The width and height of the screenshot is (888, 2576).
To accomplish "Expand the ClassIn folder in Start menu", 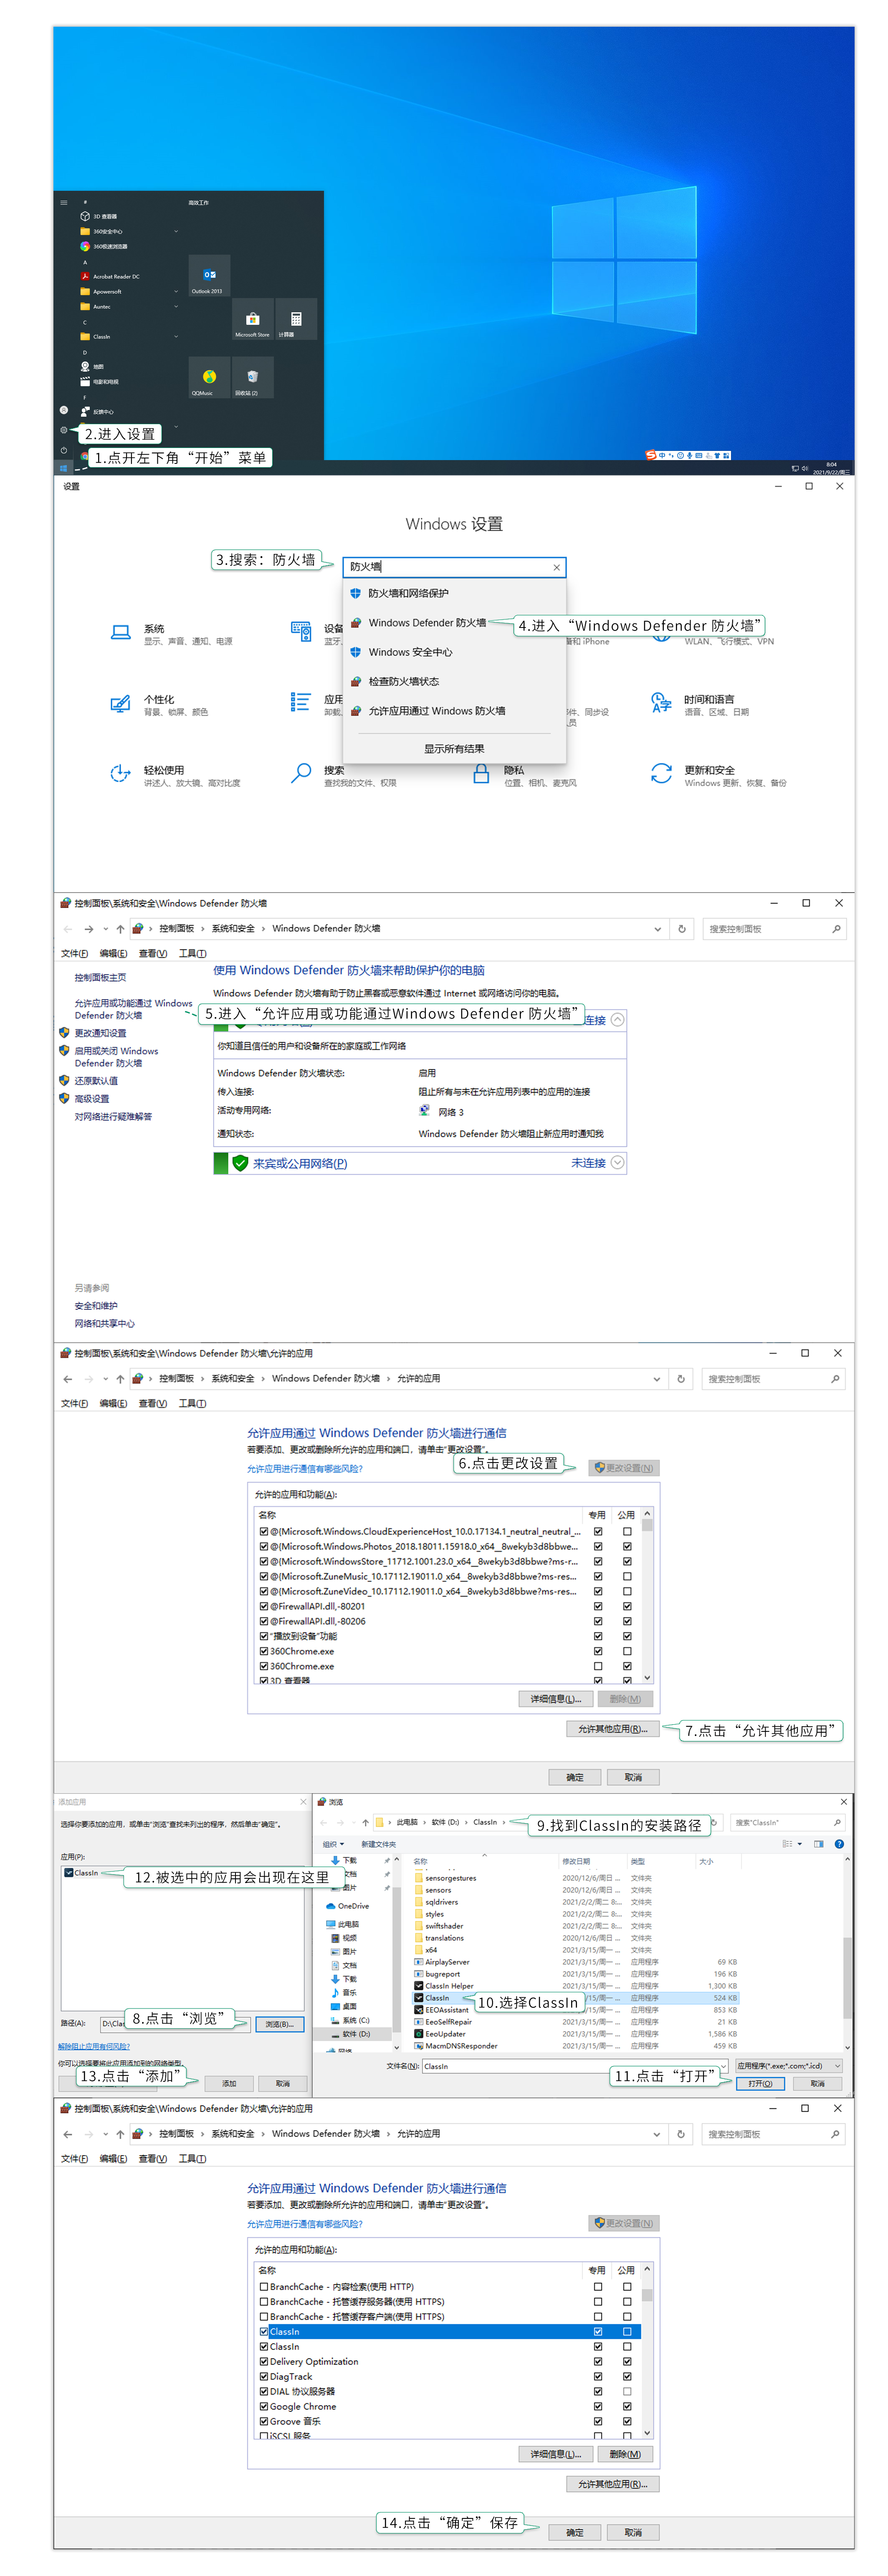I will [176, 336].
